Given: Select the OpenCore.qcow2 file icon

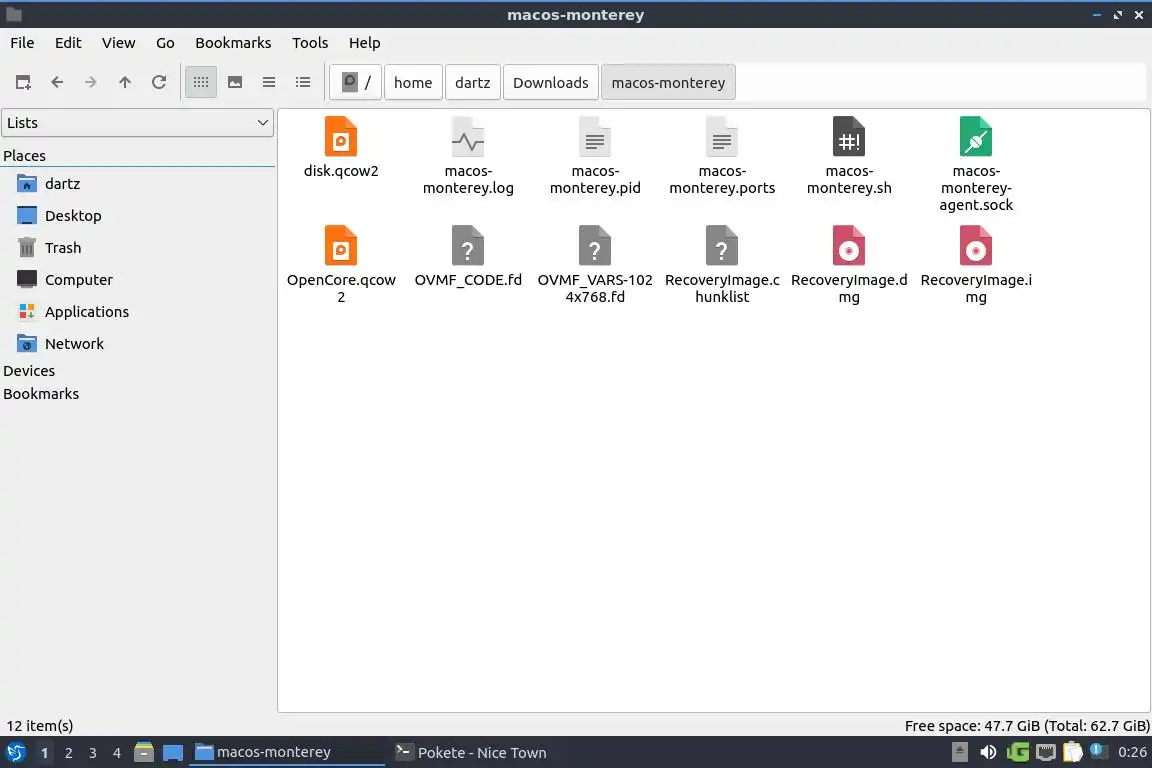Looking at the screenshot, I should coord(341,245).
